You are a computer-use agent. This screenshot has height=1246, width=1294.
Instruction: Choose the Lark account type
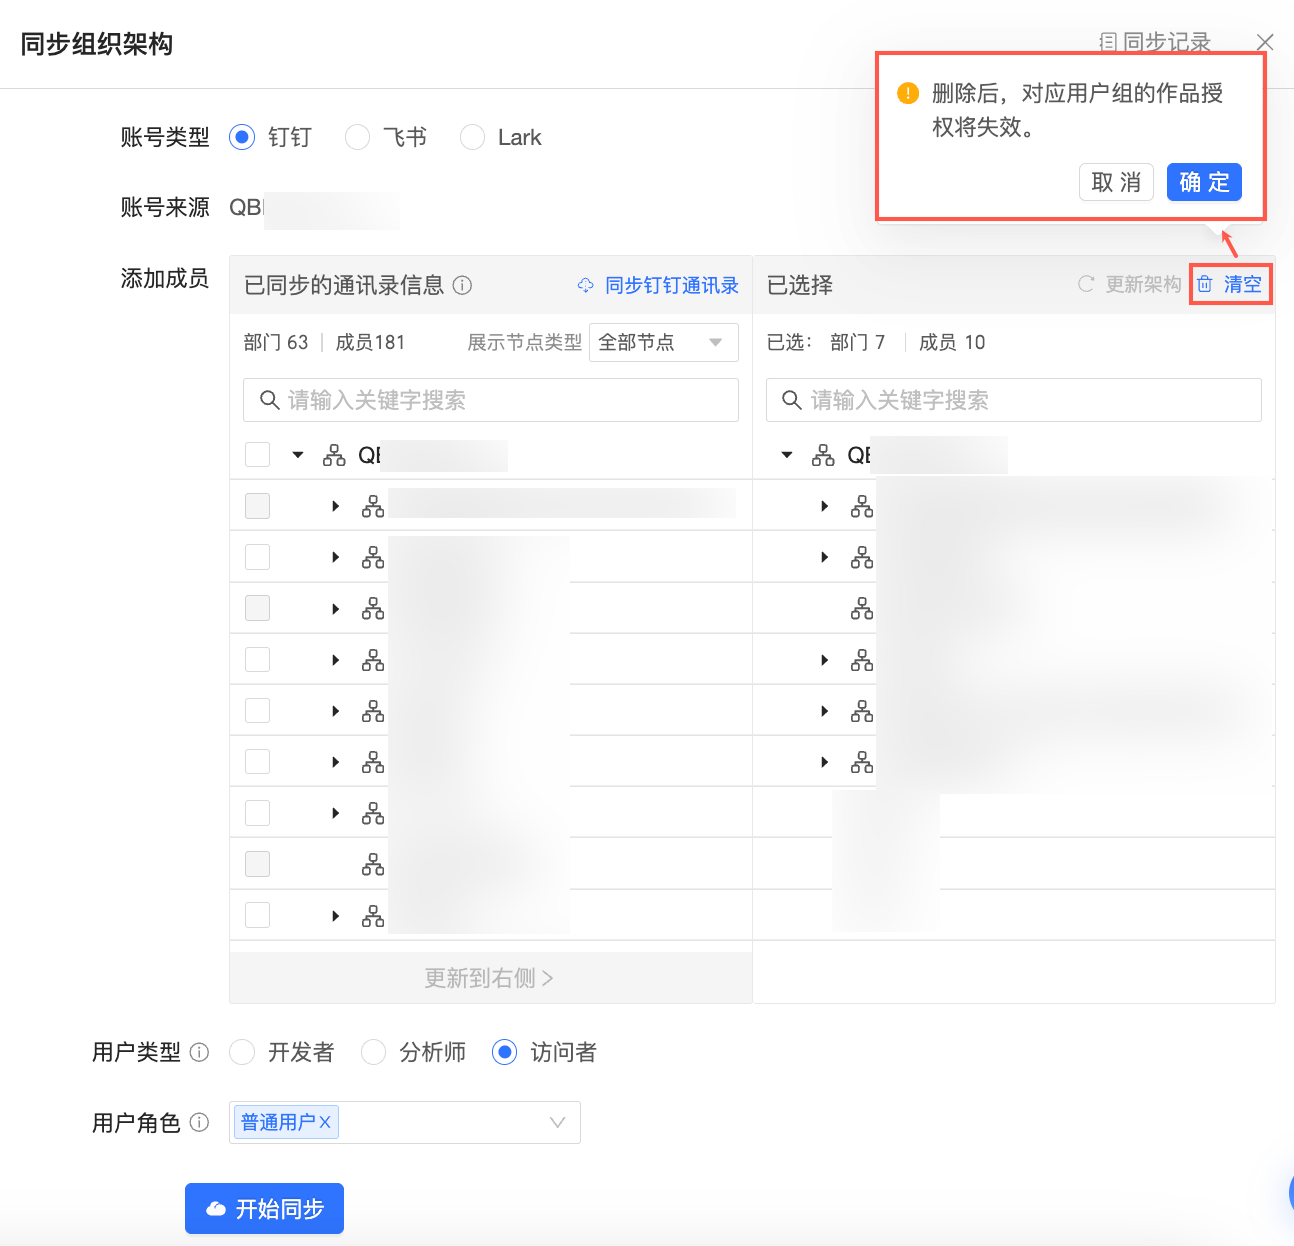(x=472, y=137)
